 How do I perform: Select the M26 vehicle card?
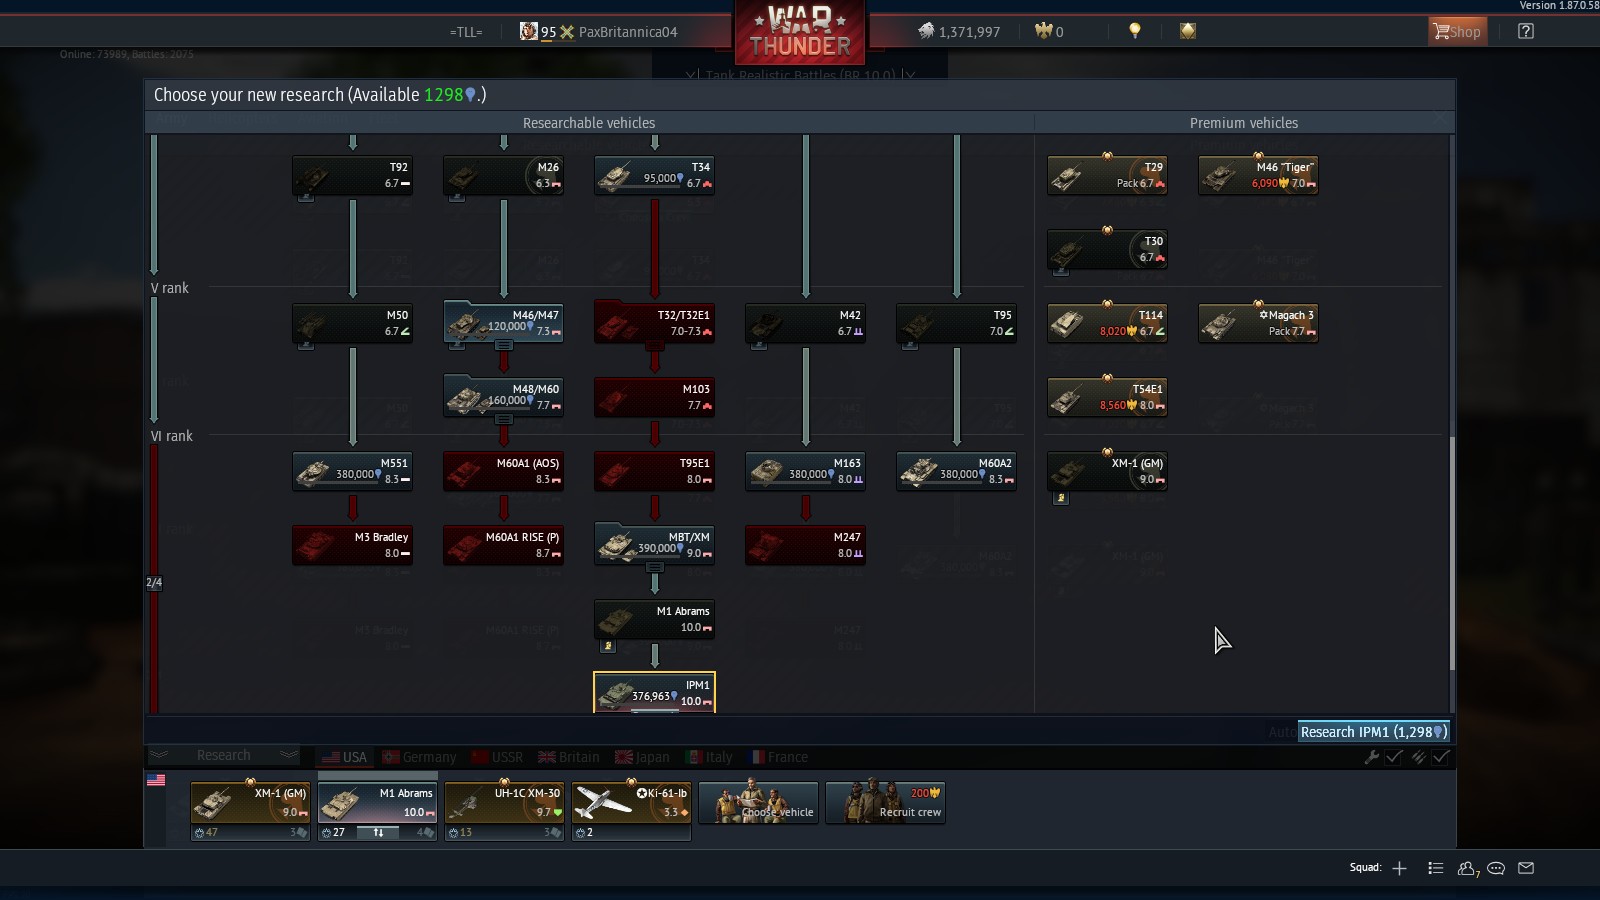click(504, 176)
